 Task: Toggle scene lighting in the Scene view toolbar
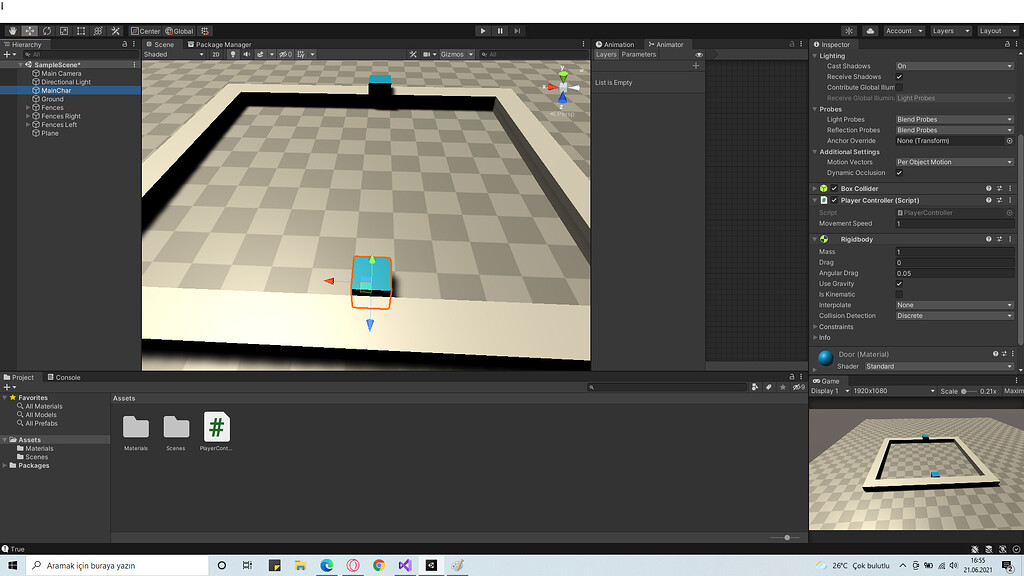click(233, 54)
